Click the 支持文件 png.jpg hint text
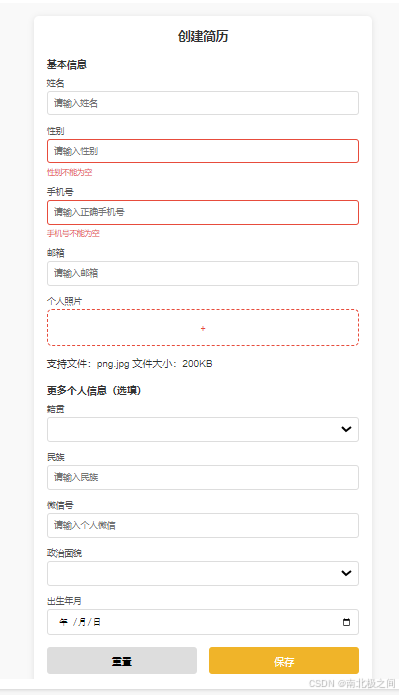The image size is (399, 695). (129, 364)
